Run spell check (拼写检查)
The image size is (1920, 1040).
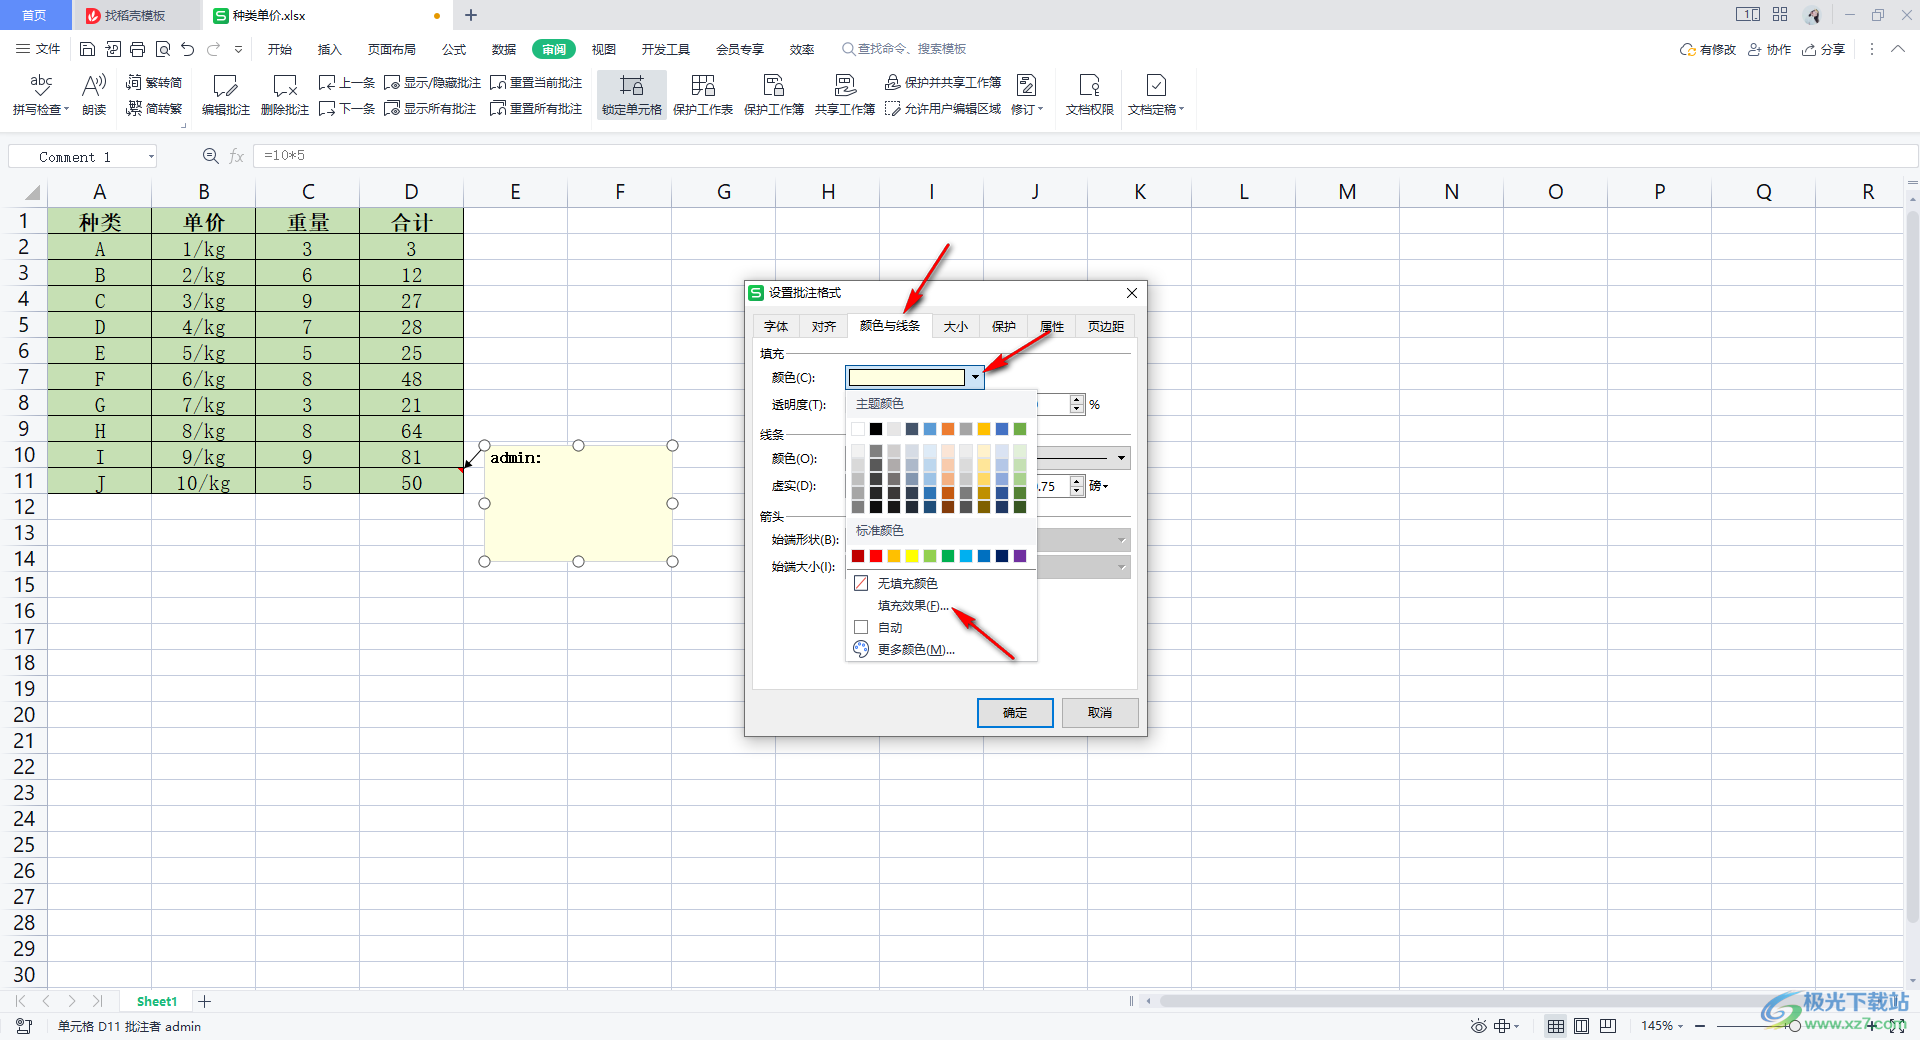(41, 95)
